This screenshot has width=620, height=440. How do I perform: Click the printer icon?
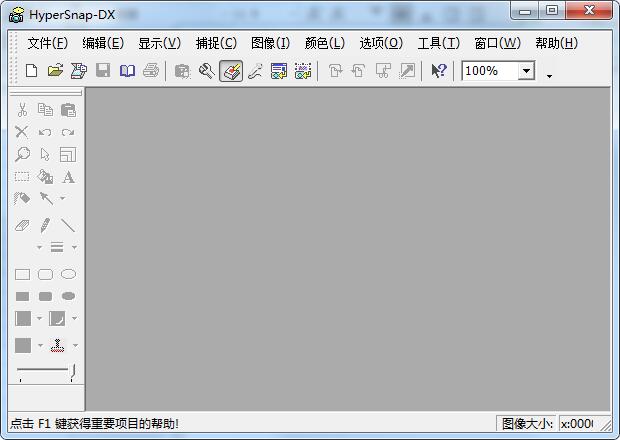coord(151,71)
